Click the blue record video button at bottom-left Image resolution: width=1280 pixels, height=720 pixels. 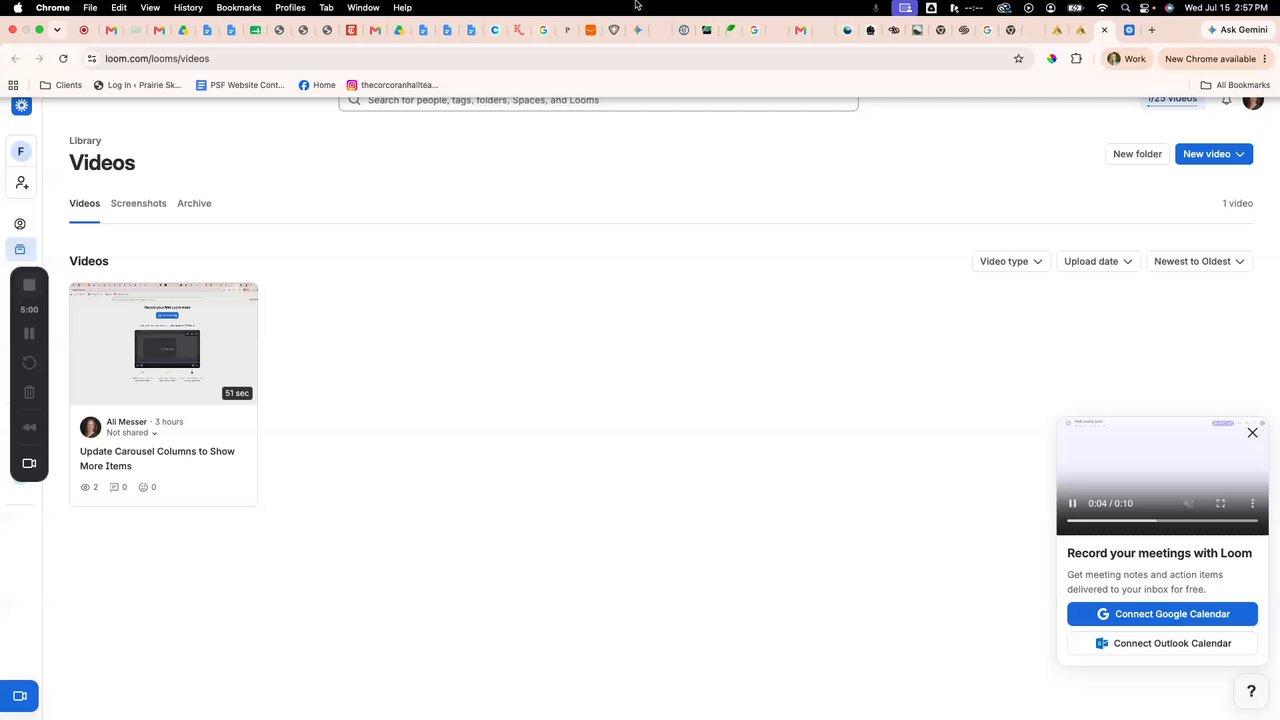(x=19, y=696)
